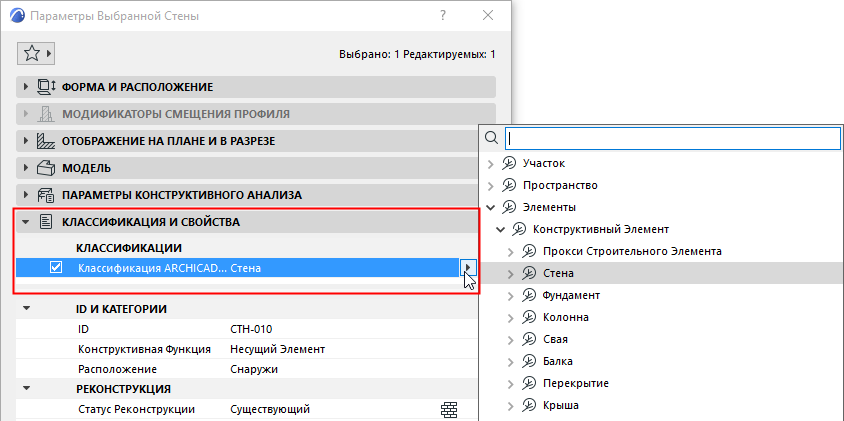Click the classification icon beside Колонна

(x=529, y=317)
